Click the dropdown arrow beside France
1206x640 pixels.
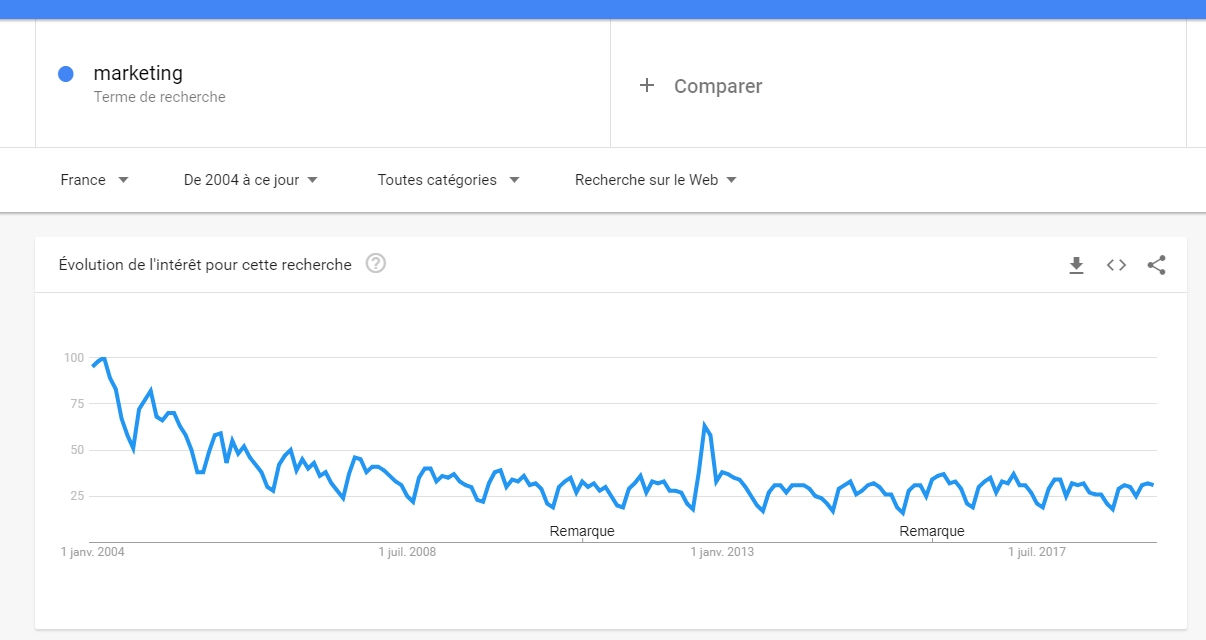[x=123, y=180]
